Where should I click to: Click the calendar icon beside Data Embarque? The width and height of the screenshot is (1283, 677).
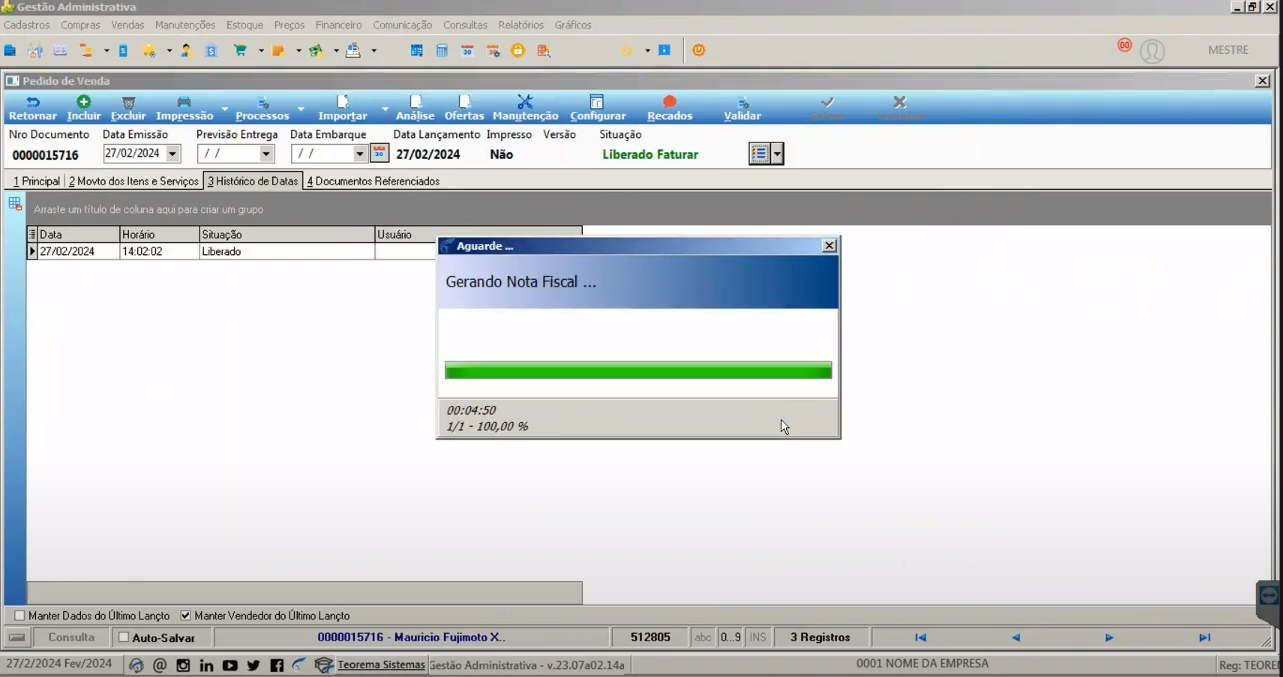[x=379, y=153]
